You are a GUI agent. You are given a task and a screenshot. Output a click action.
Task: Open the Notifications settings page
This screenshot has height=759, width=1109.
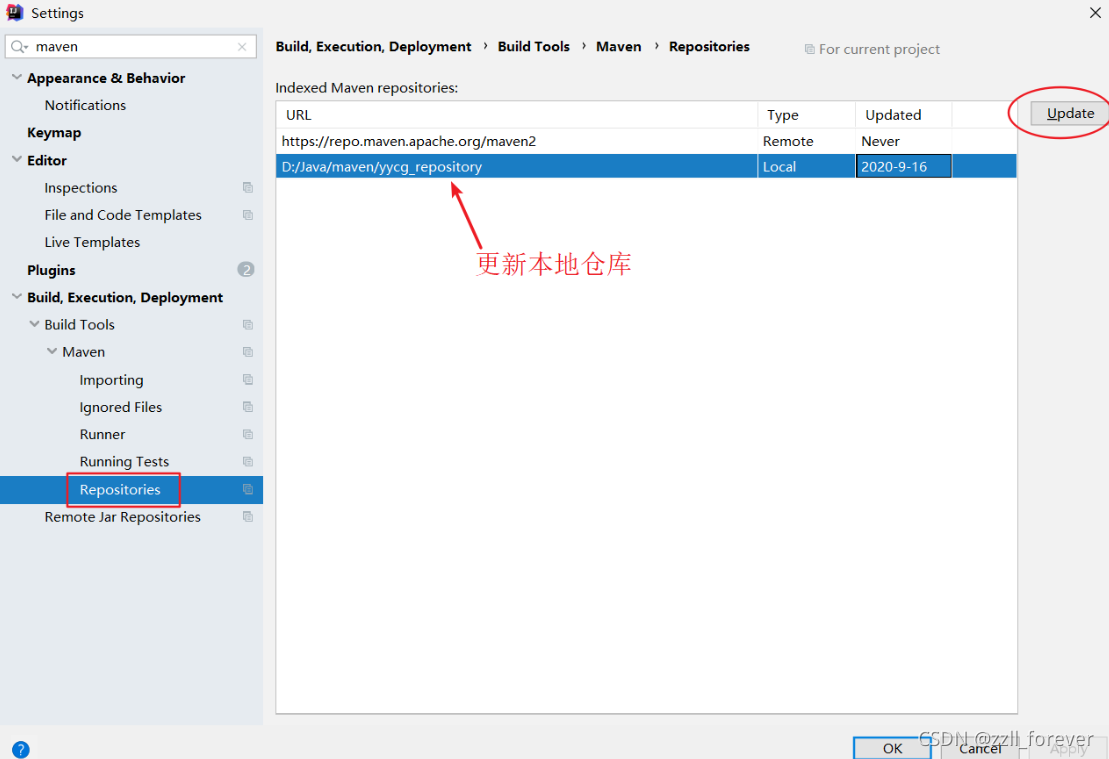coord(85,105)
